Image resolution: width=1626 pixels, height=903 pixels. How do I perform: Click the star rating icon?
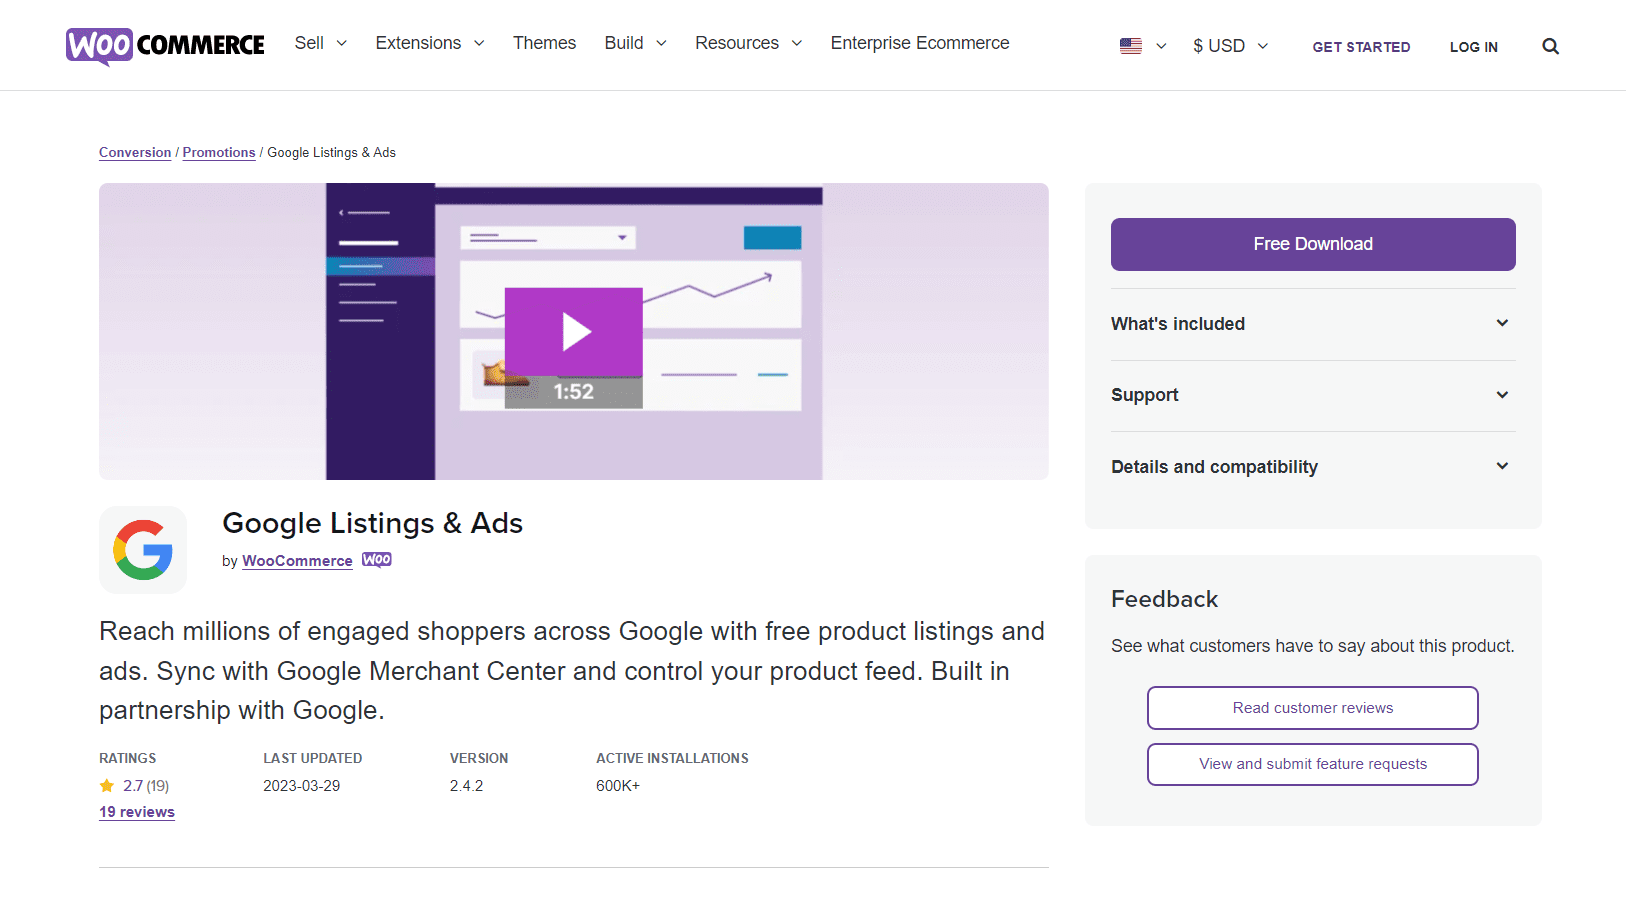pyautogui.click(x=106, y=786)
